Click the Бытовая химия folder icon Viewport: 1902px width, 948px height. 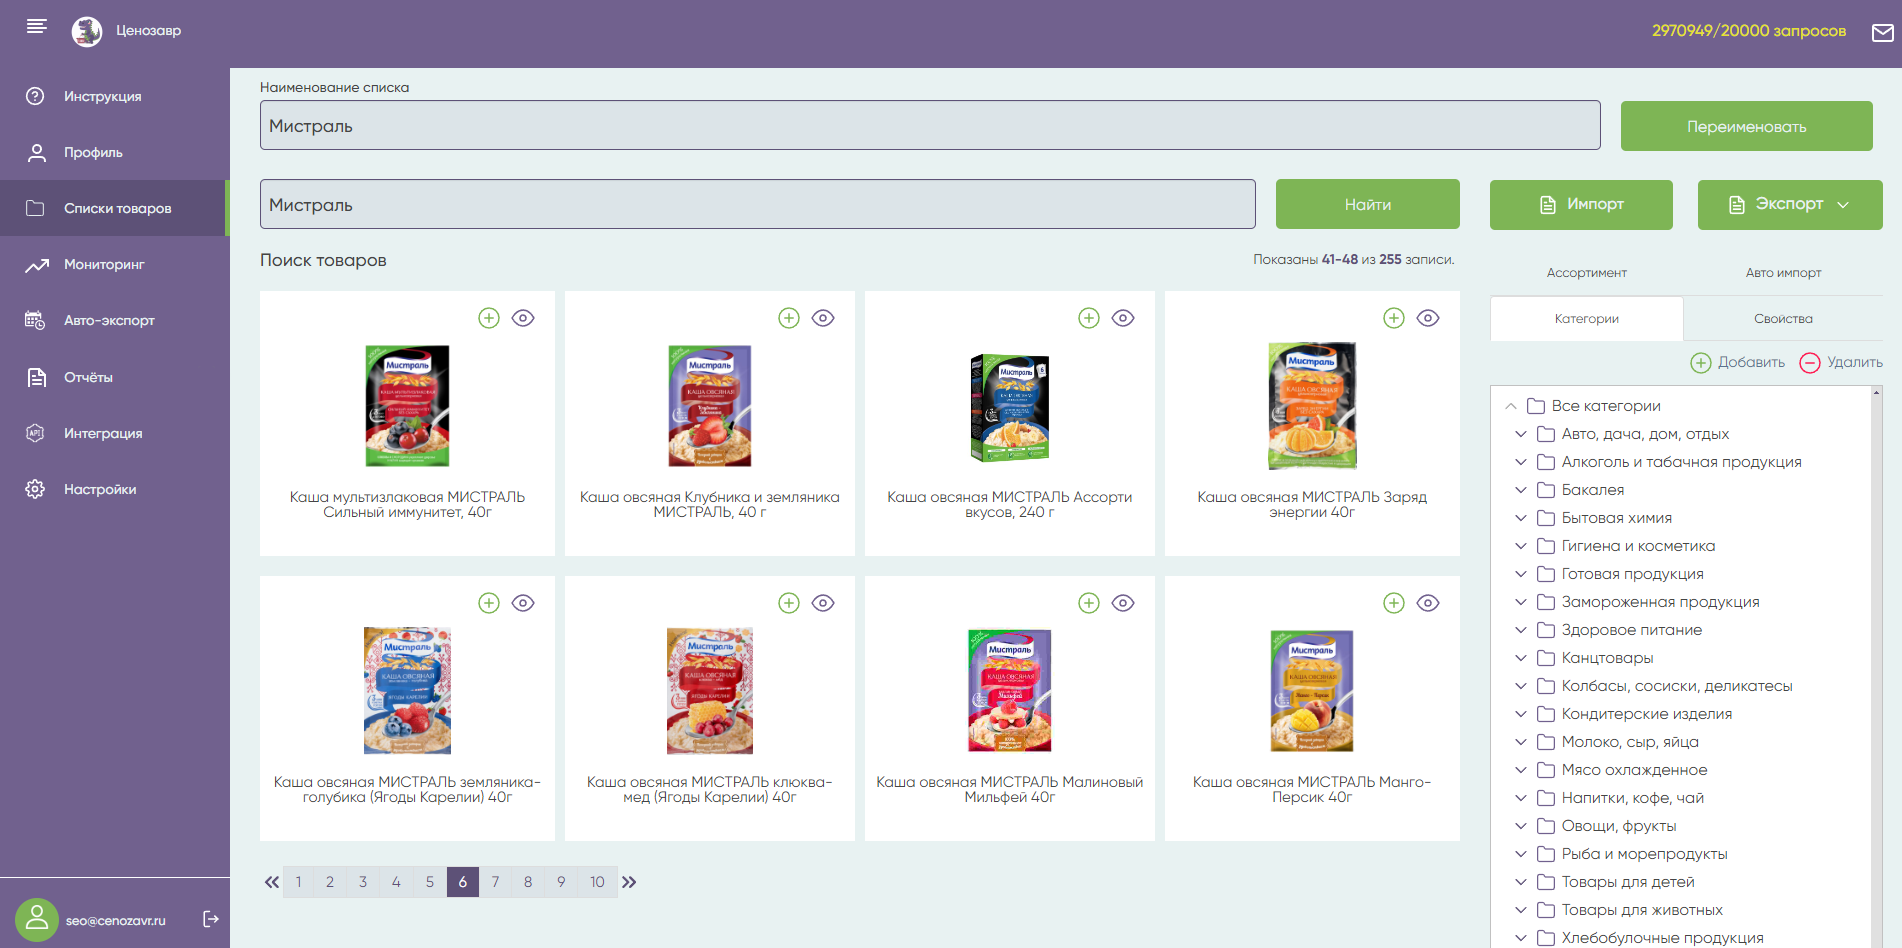1546,518
